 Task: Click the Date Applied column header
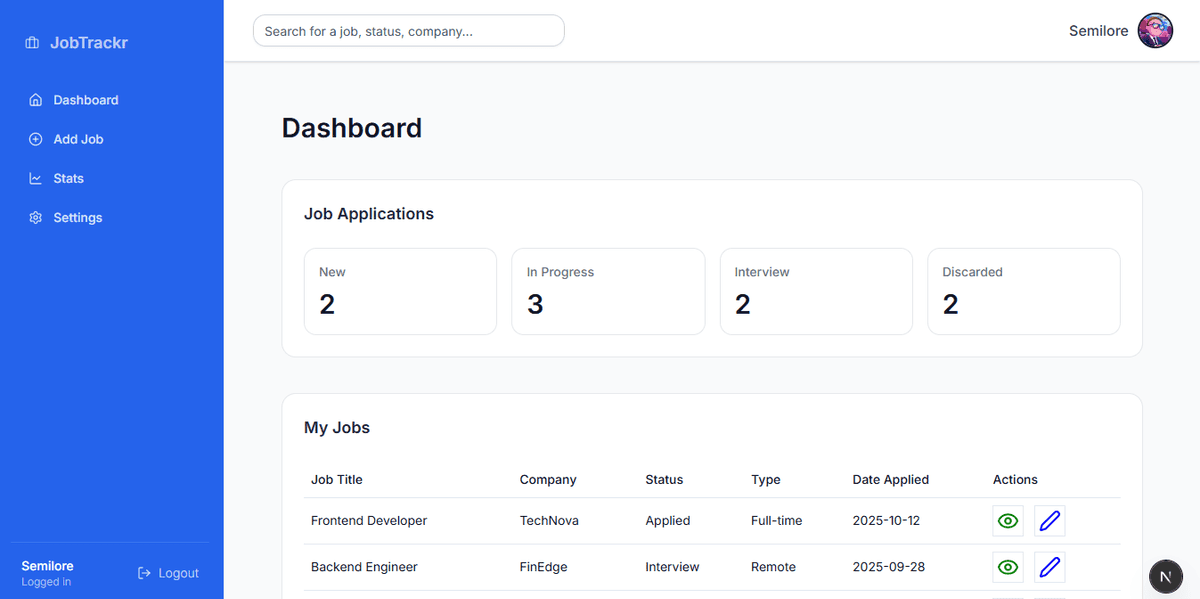pos(891,480)
